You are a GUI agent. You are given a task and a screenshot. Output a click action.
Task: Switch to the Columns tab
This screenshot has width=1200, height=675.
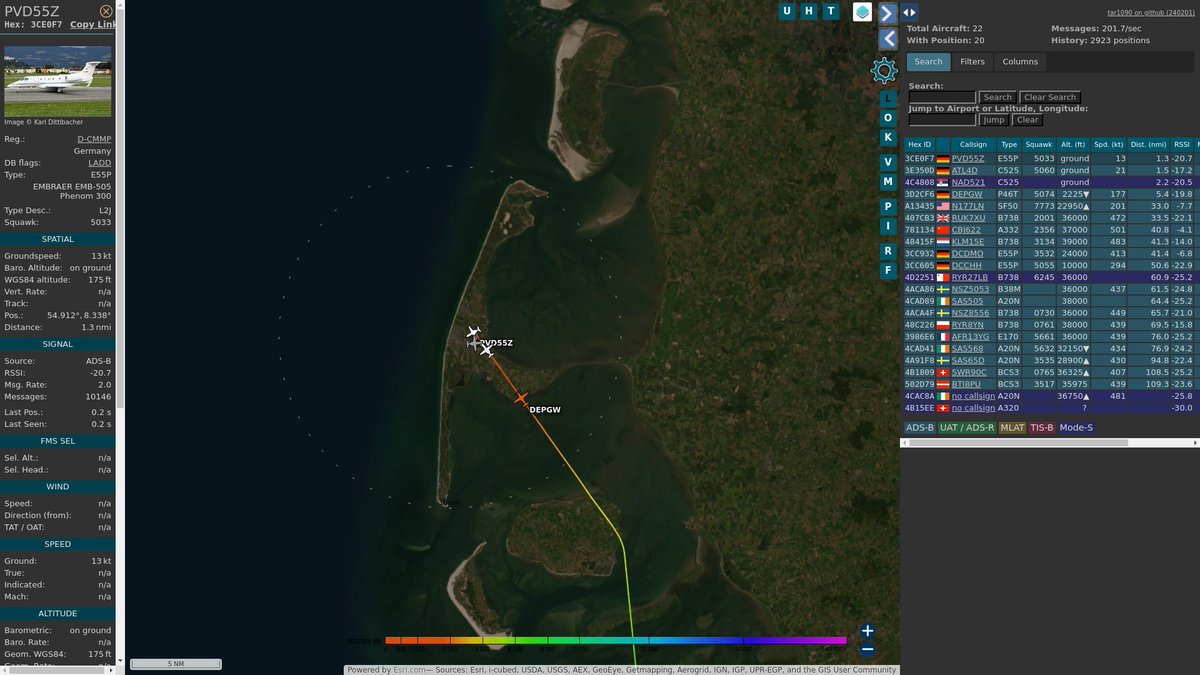(1020, 62)
